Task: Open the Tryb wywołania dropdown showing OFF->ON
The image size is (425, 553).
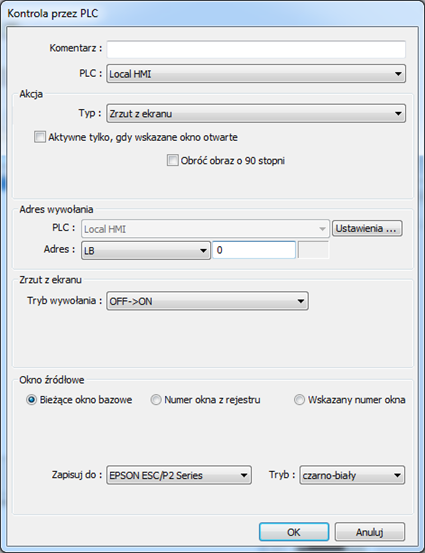Action: [x=207, y=301]
